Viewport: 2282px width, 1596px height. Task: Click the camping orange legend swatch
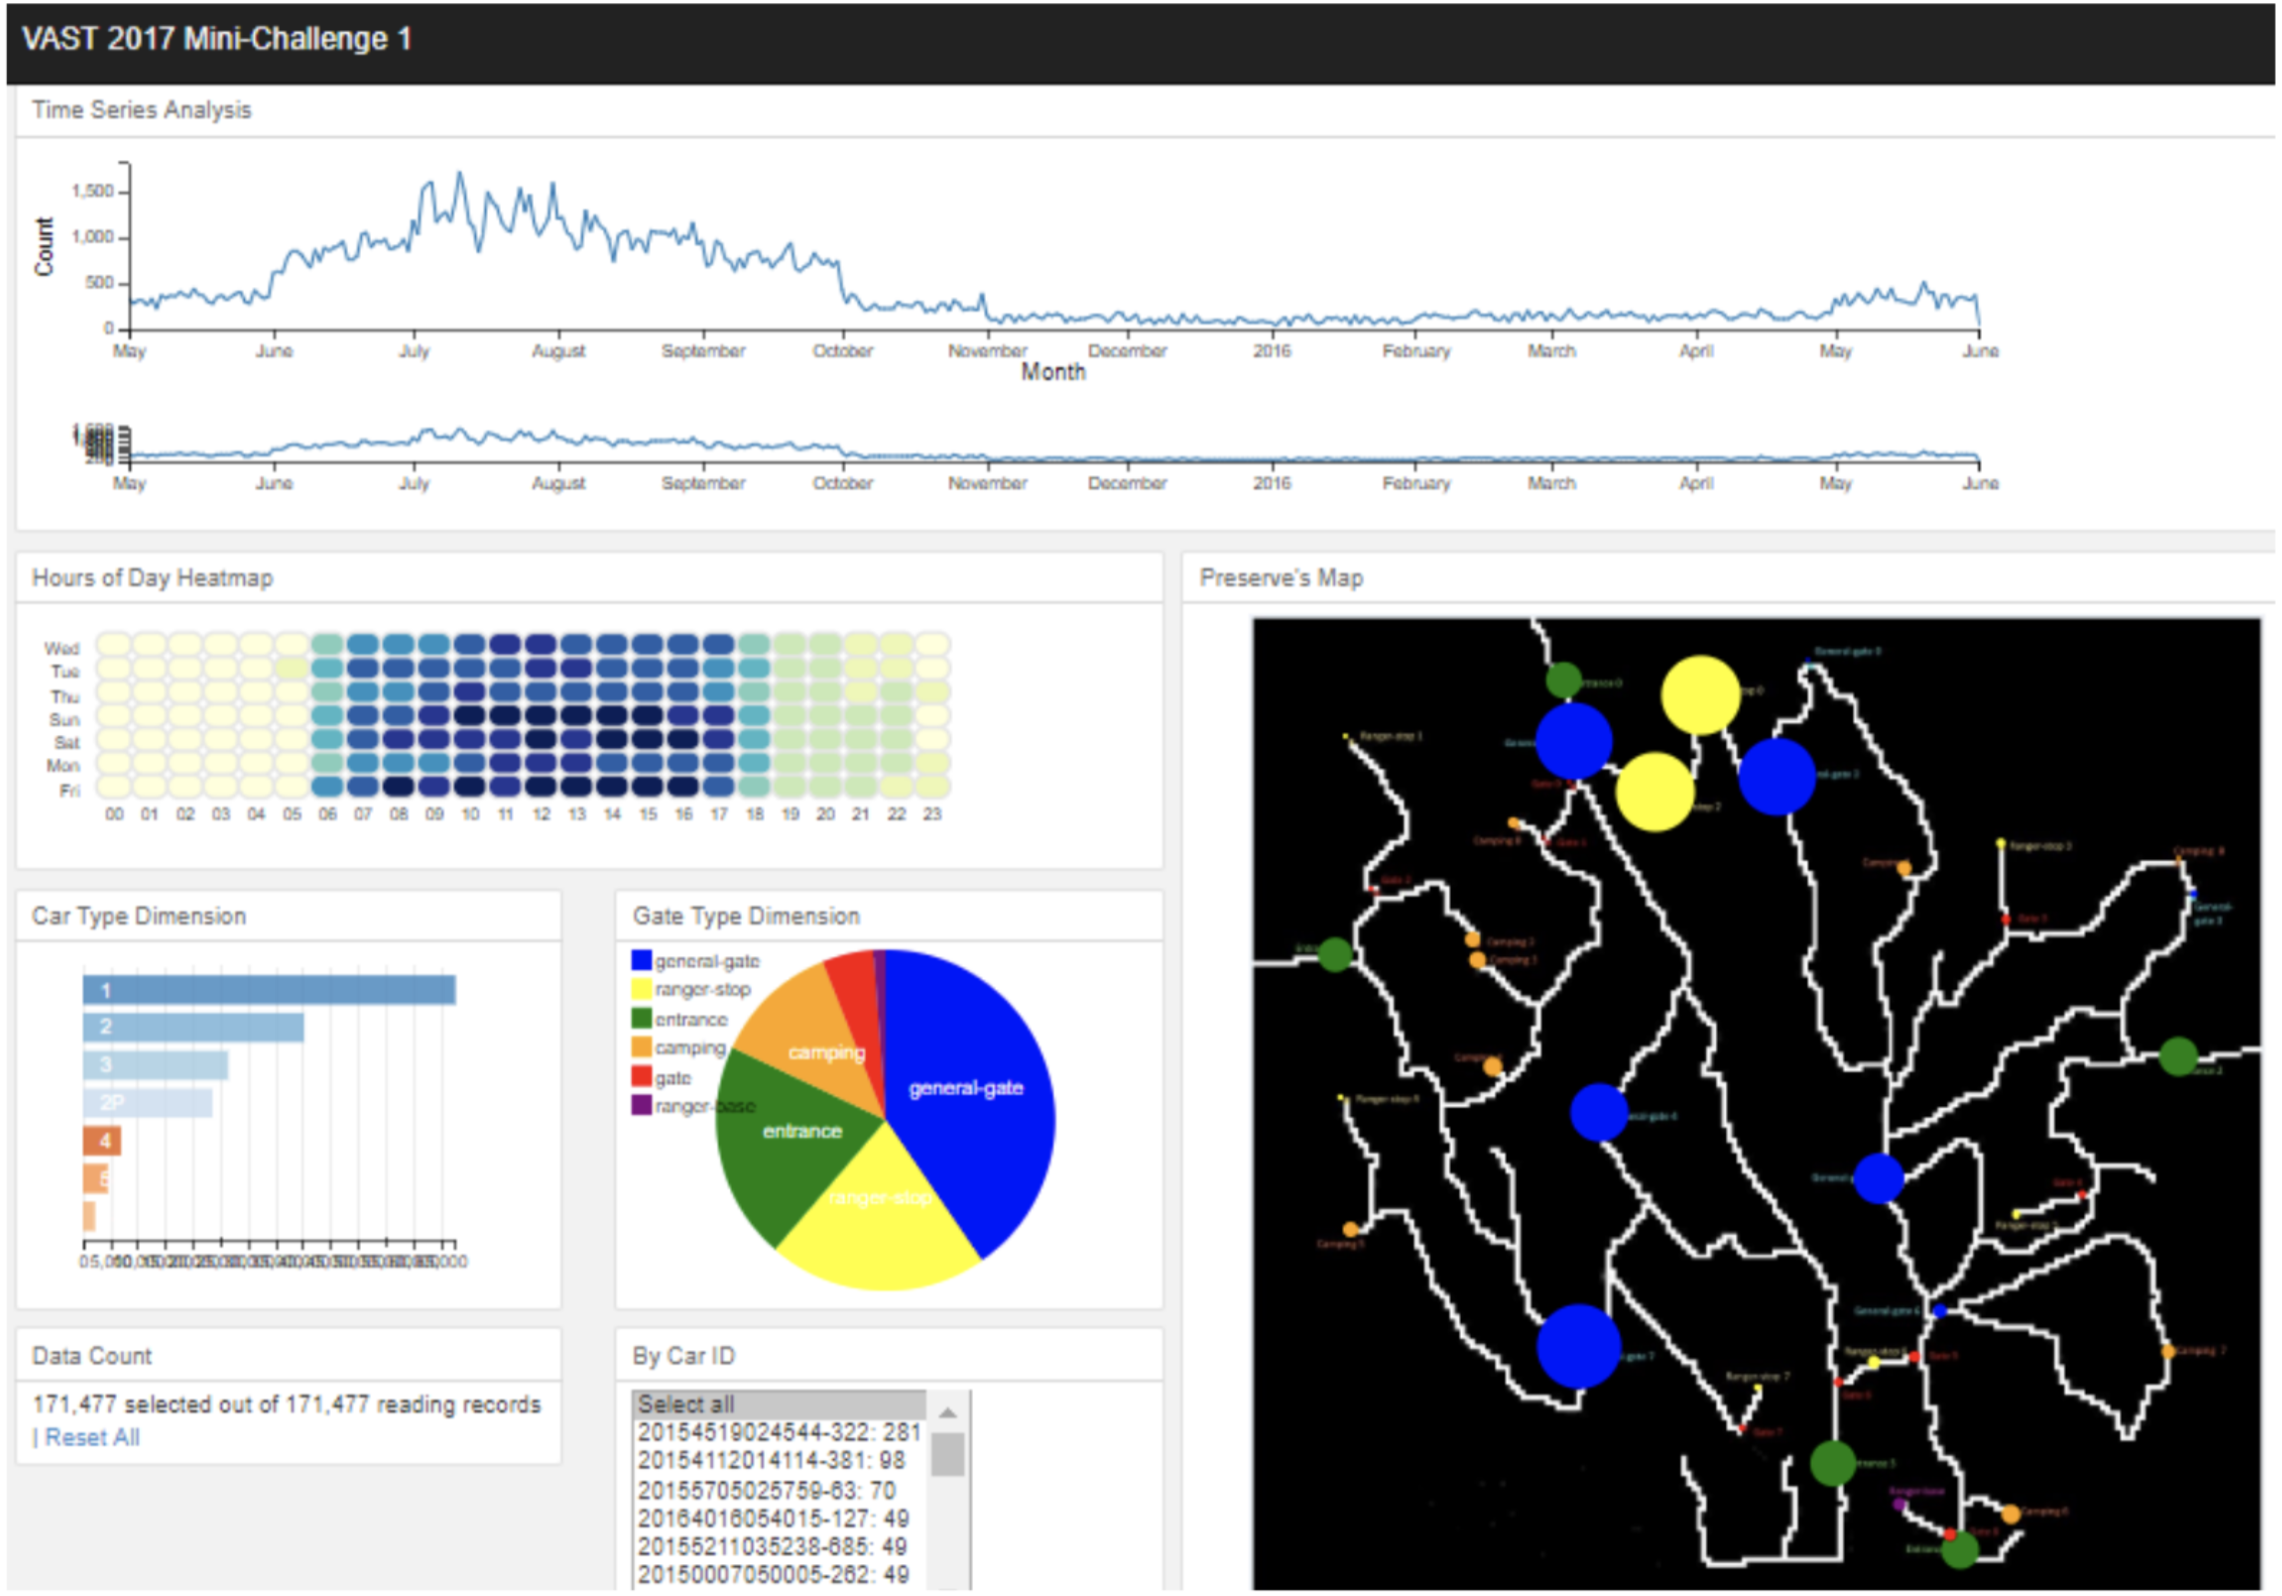coord(641,1047)
